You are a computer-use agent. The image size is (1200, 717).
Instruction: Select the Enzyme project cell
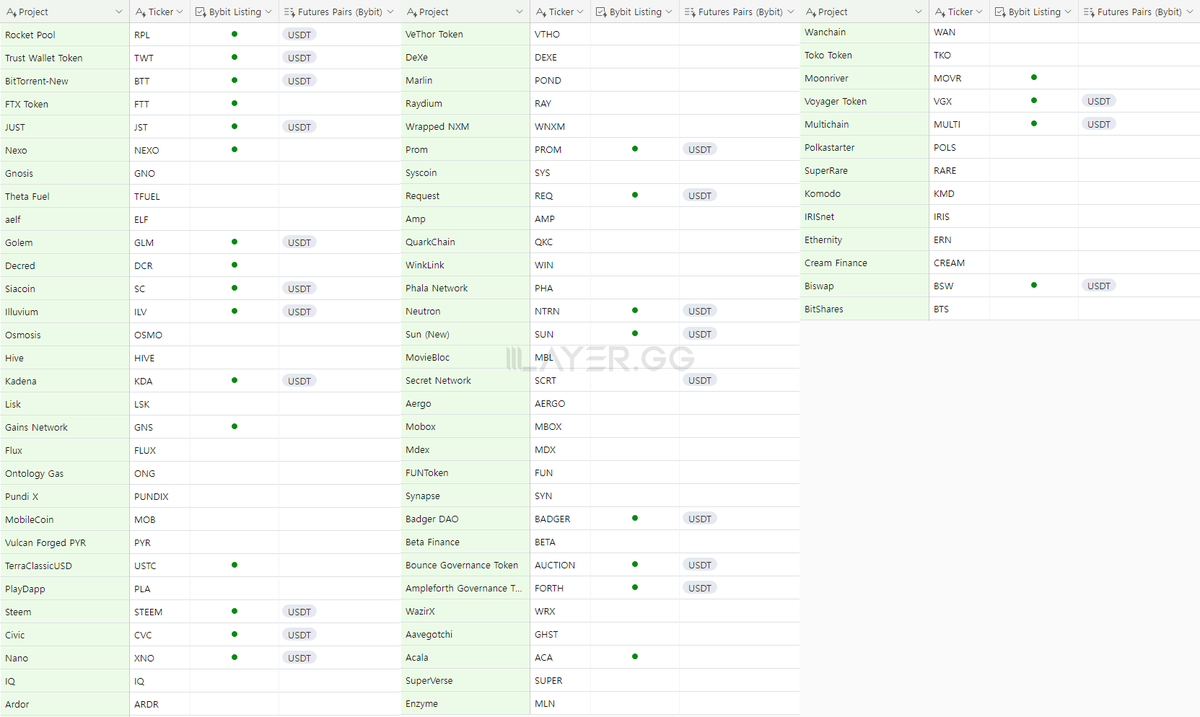(465, 704)
